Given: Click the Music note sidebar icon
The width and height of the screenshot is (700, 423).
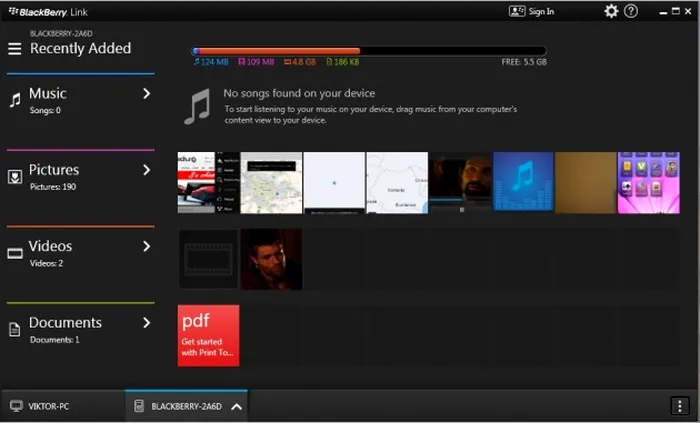Looking at the screenshot, I should click(15, 100).
